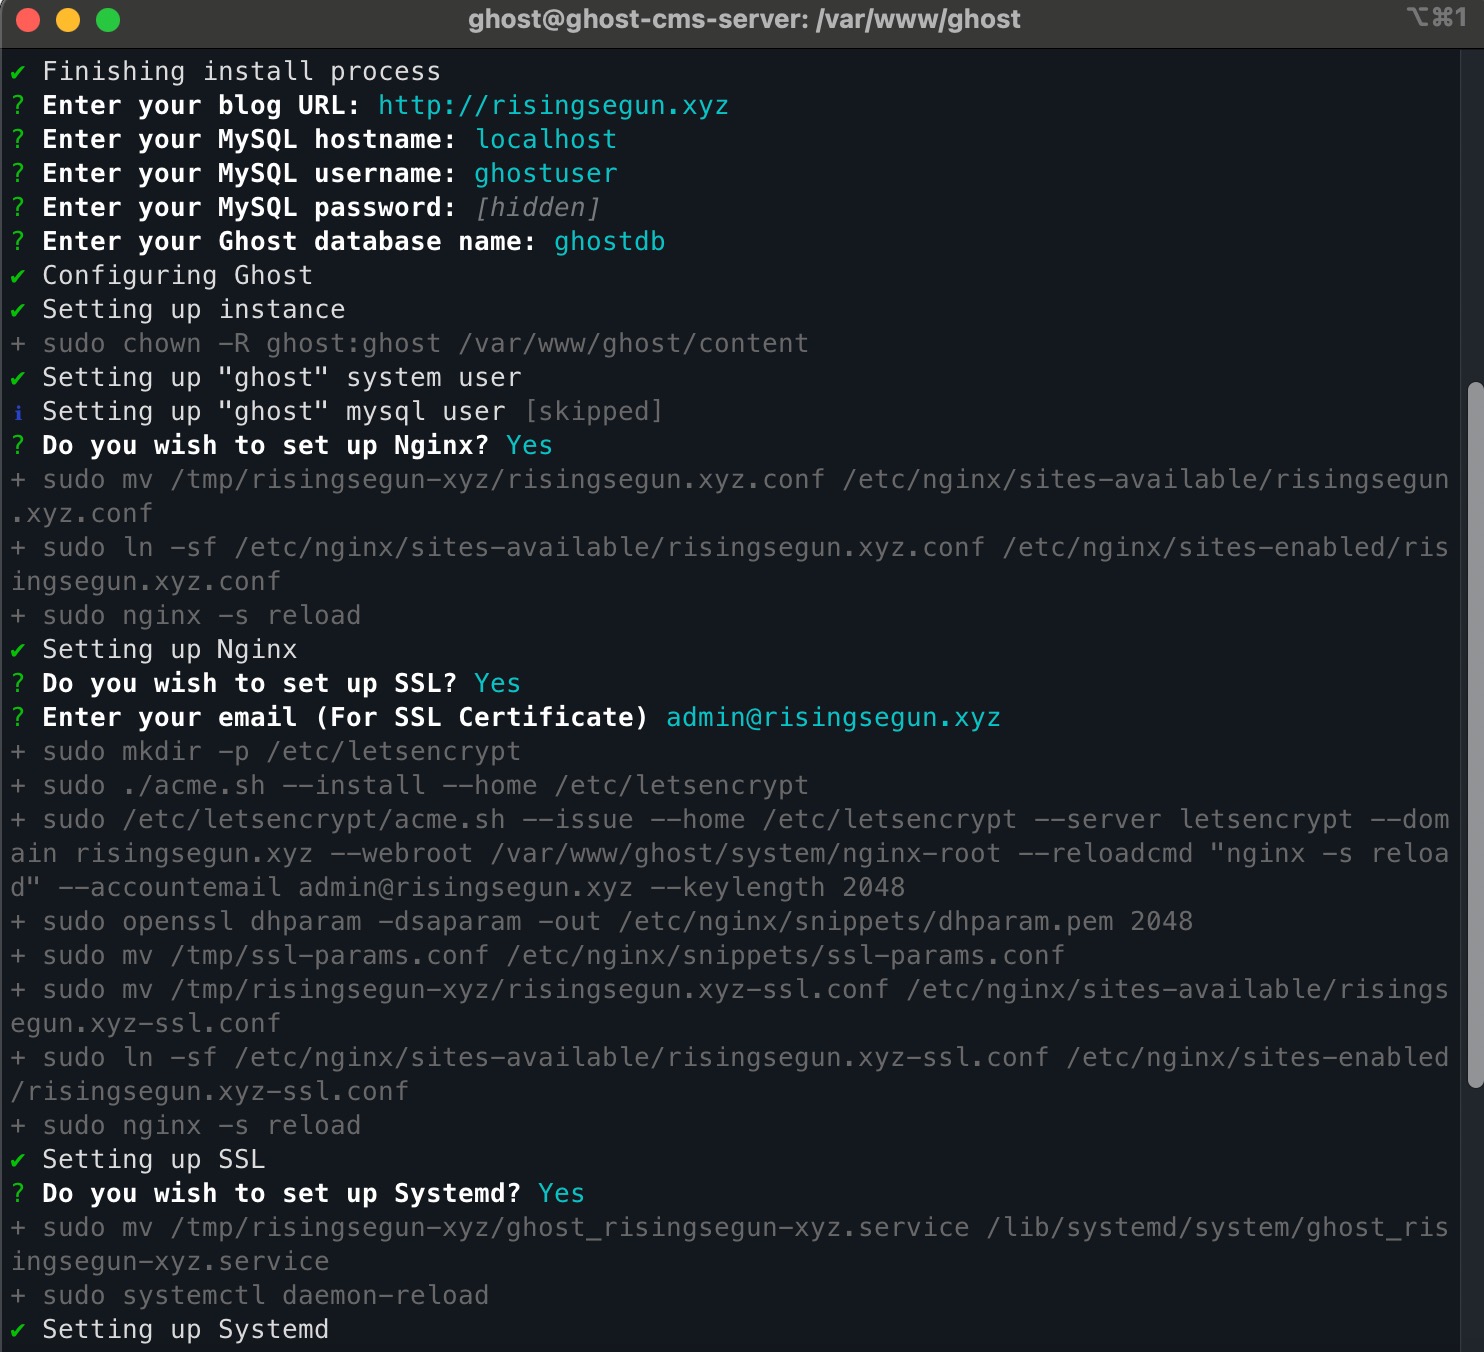Image resolution: width=1484 pixels, height=1352 pixels.
Task: Click the plus sign before "sudo nginx -s reload"
Action: pos(18,615)
